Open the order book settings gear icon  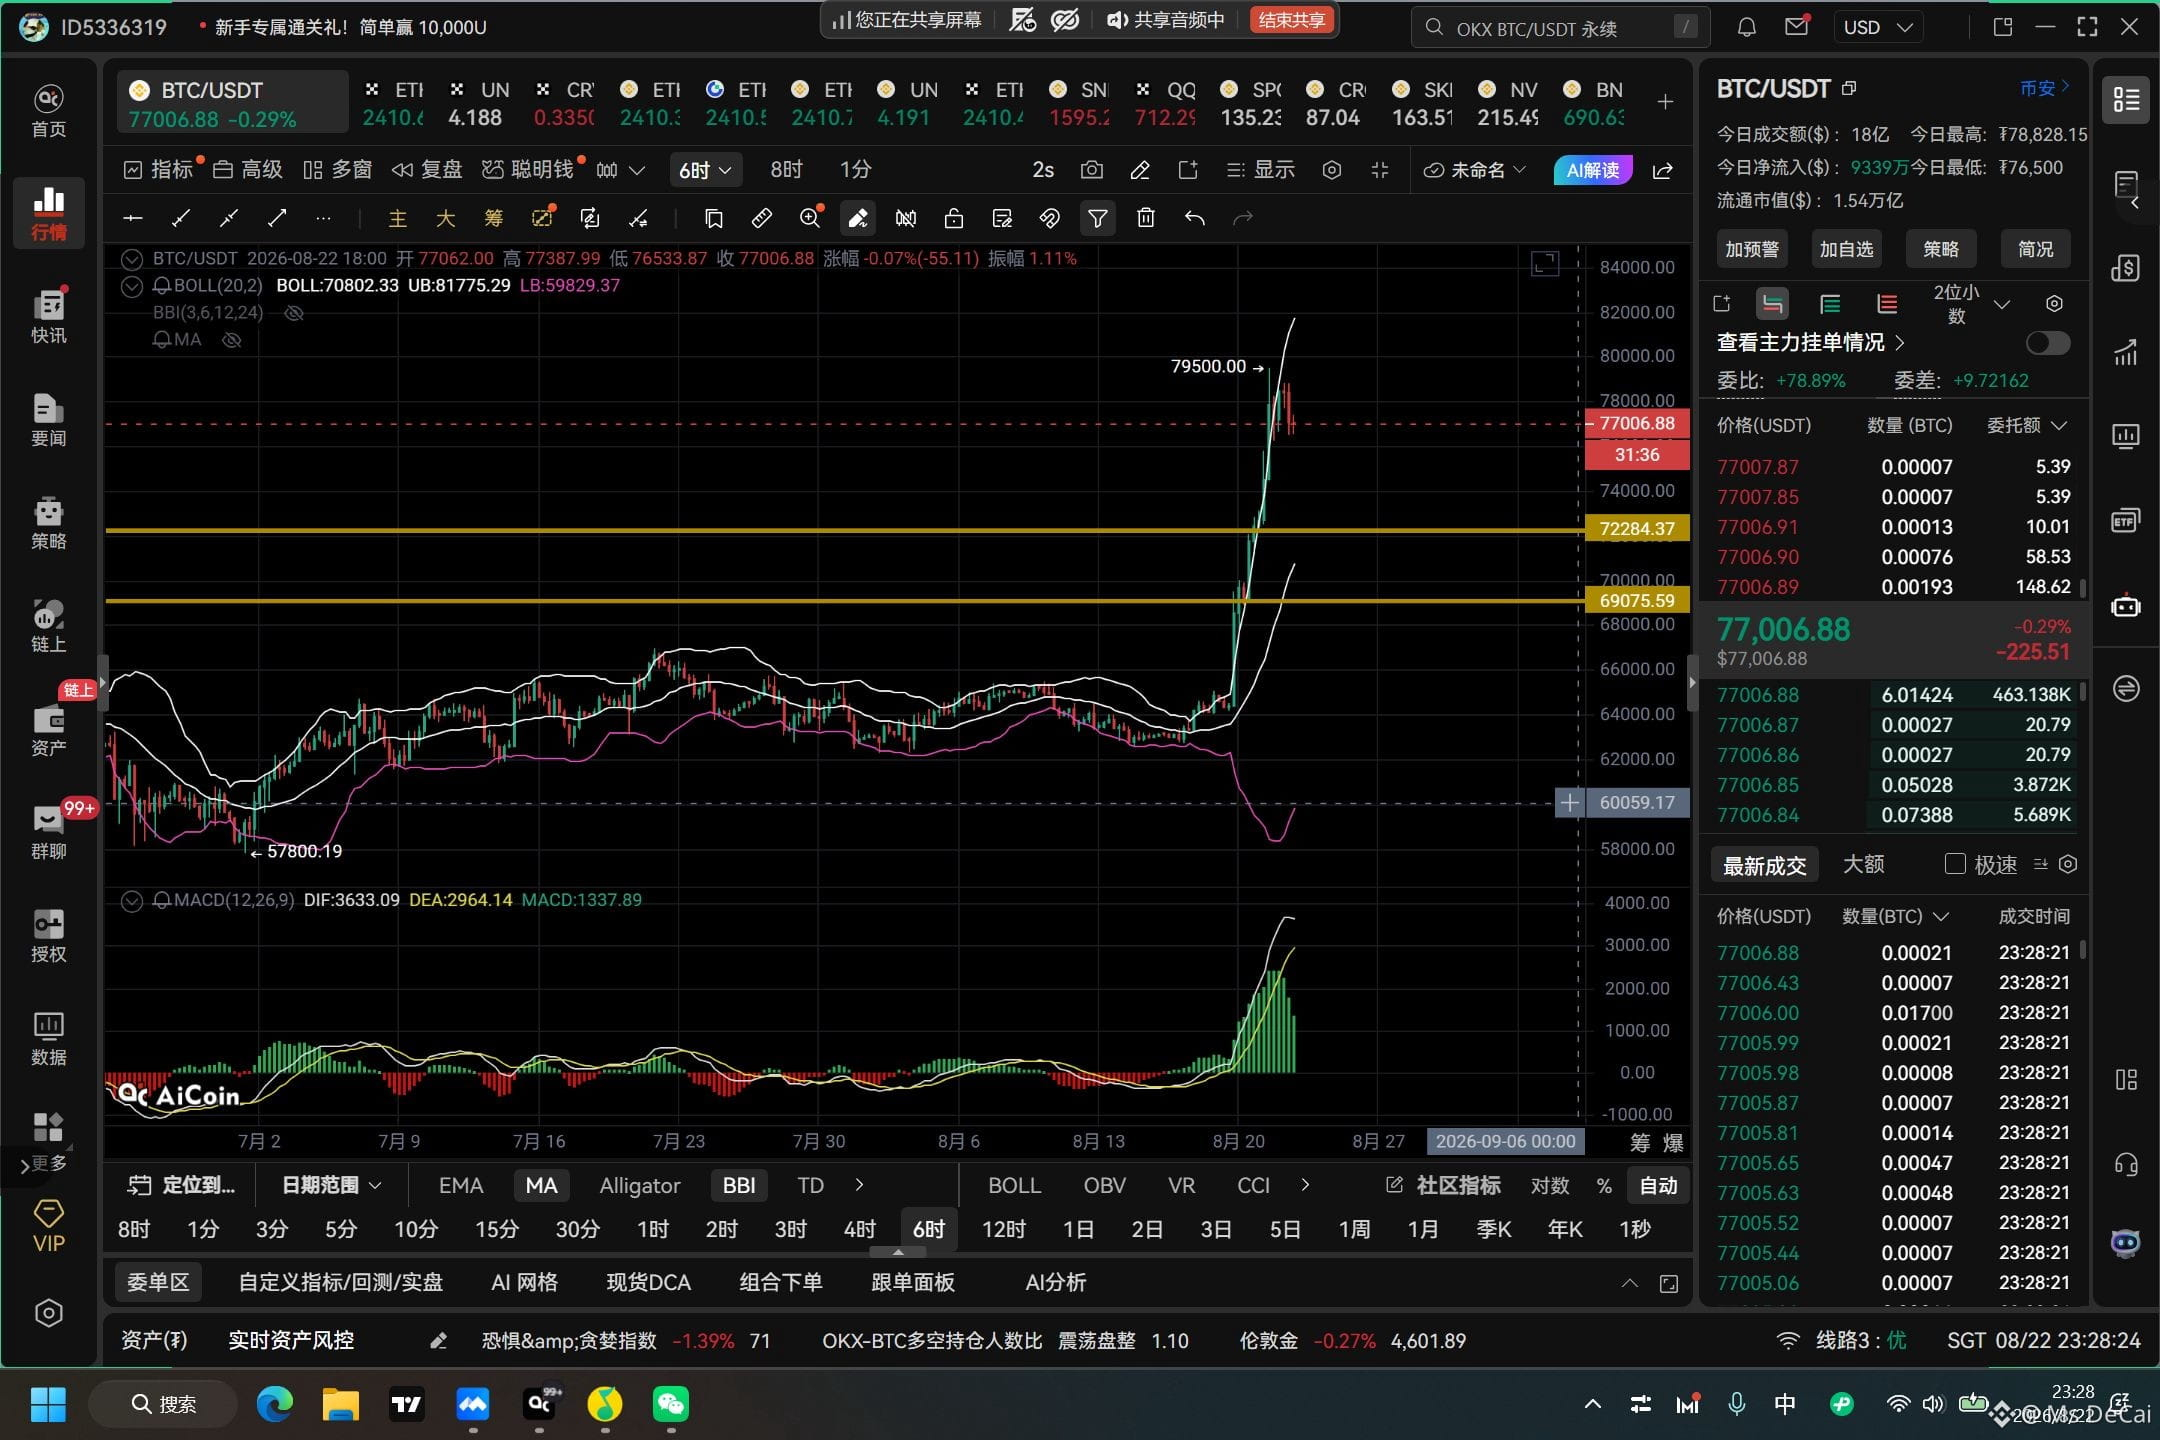click(2054, 304)
